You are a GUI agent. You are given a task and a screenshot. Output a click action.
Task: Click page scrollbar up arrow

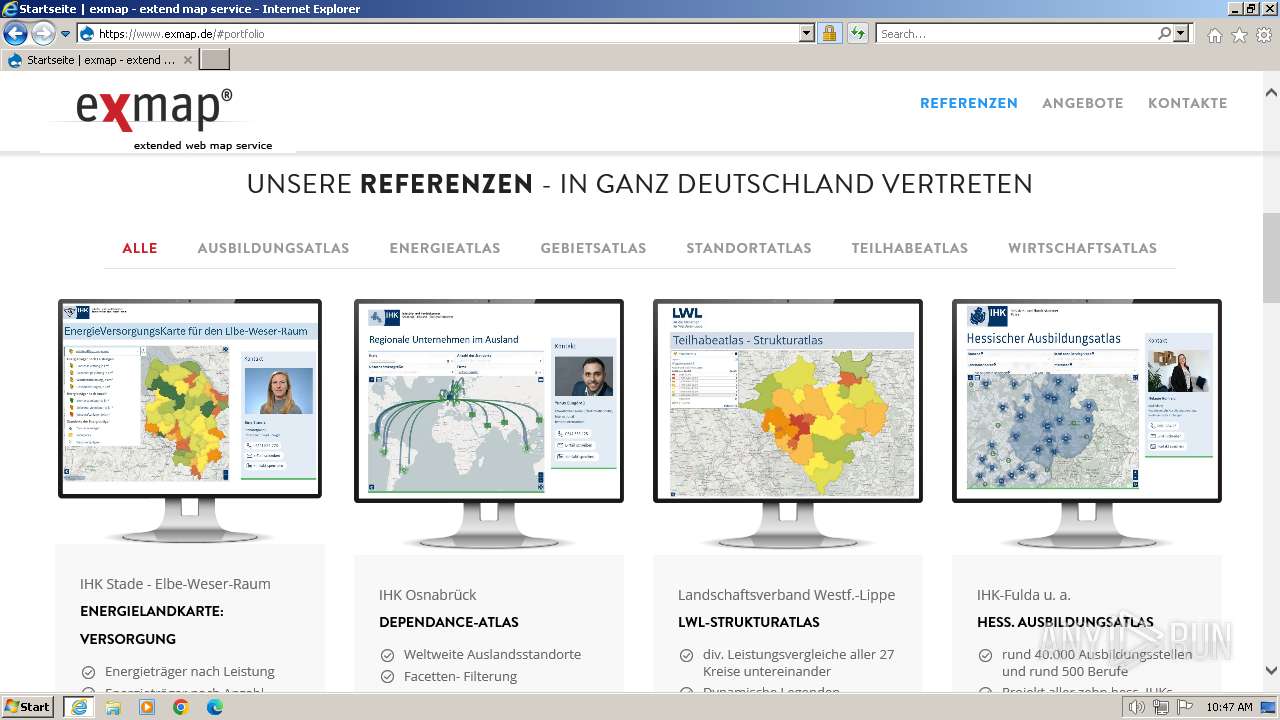[x=1271, y=93]
